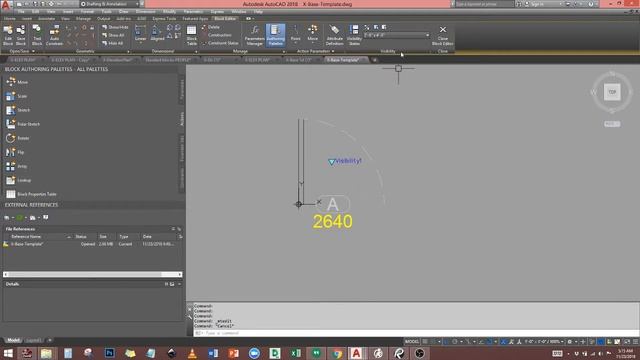Open the annotation scale dropdown in status bar

point(543,341)
